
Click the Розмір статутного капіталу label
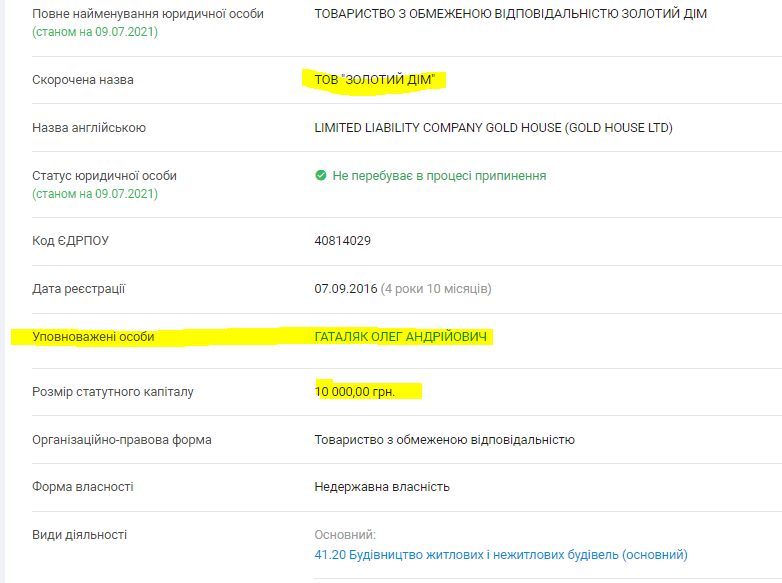[x=113, y=391]
